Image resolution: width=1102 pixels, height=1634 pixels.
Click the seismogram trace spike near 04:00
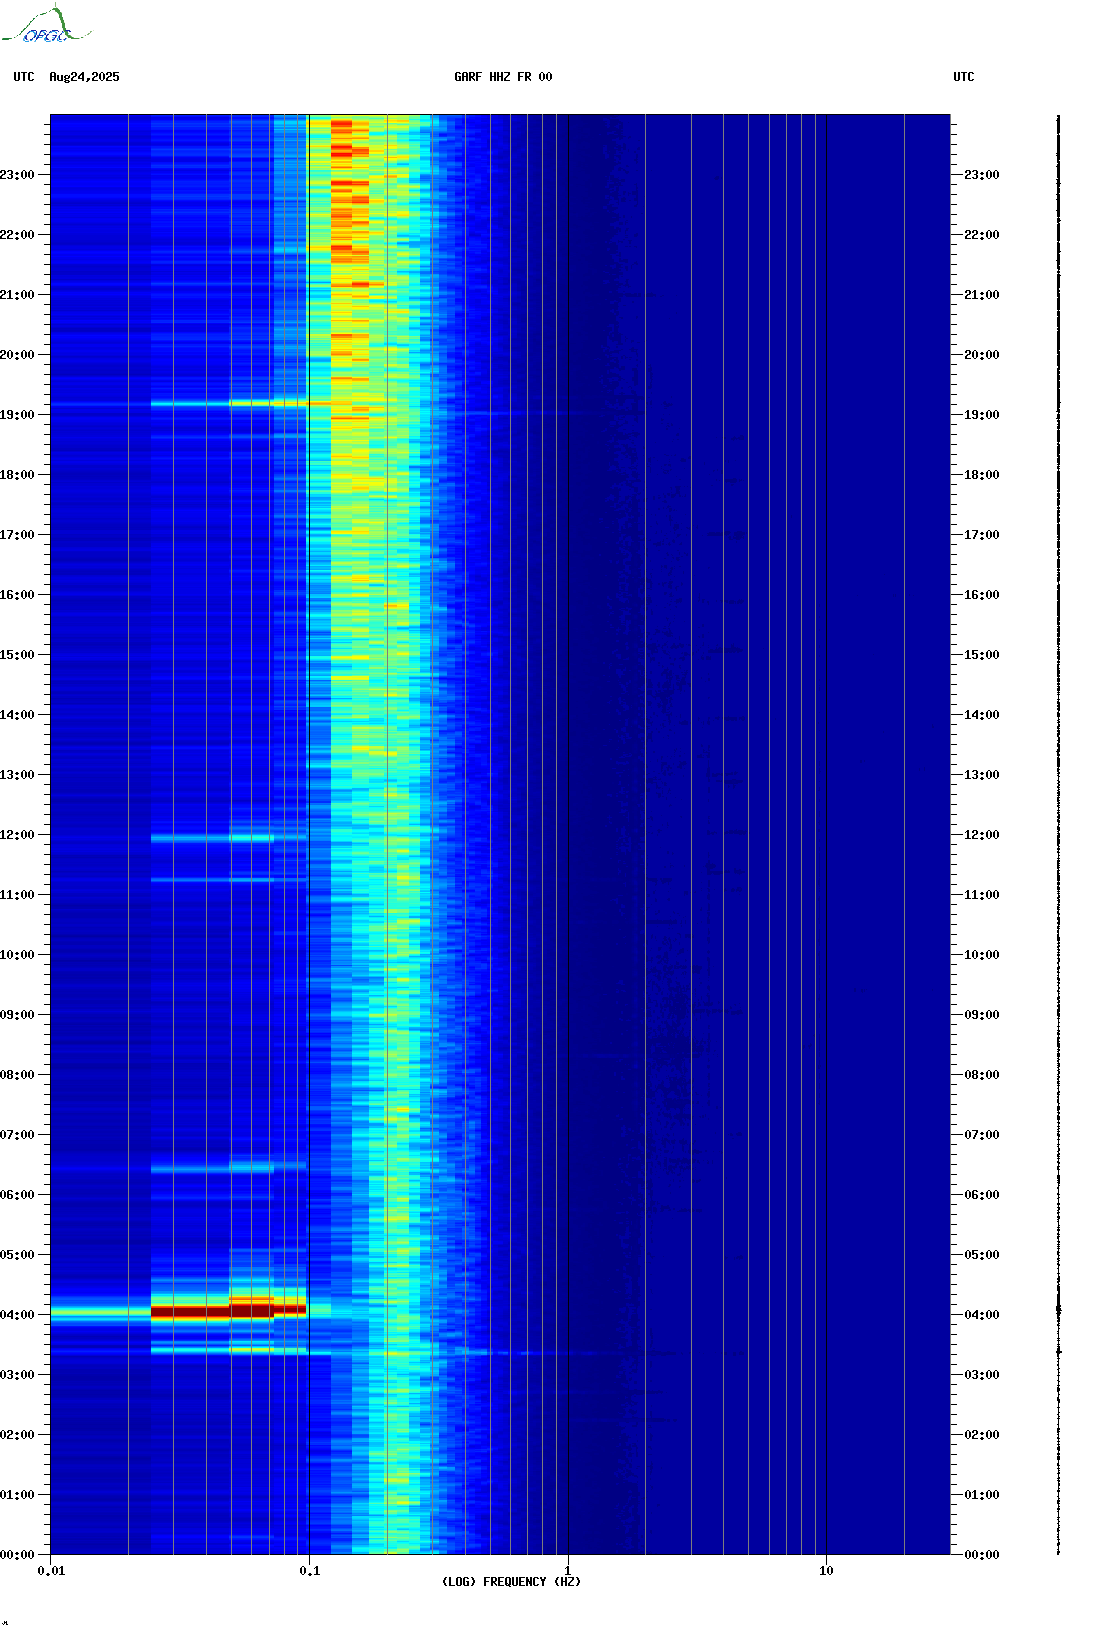point(1058,1309)
